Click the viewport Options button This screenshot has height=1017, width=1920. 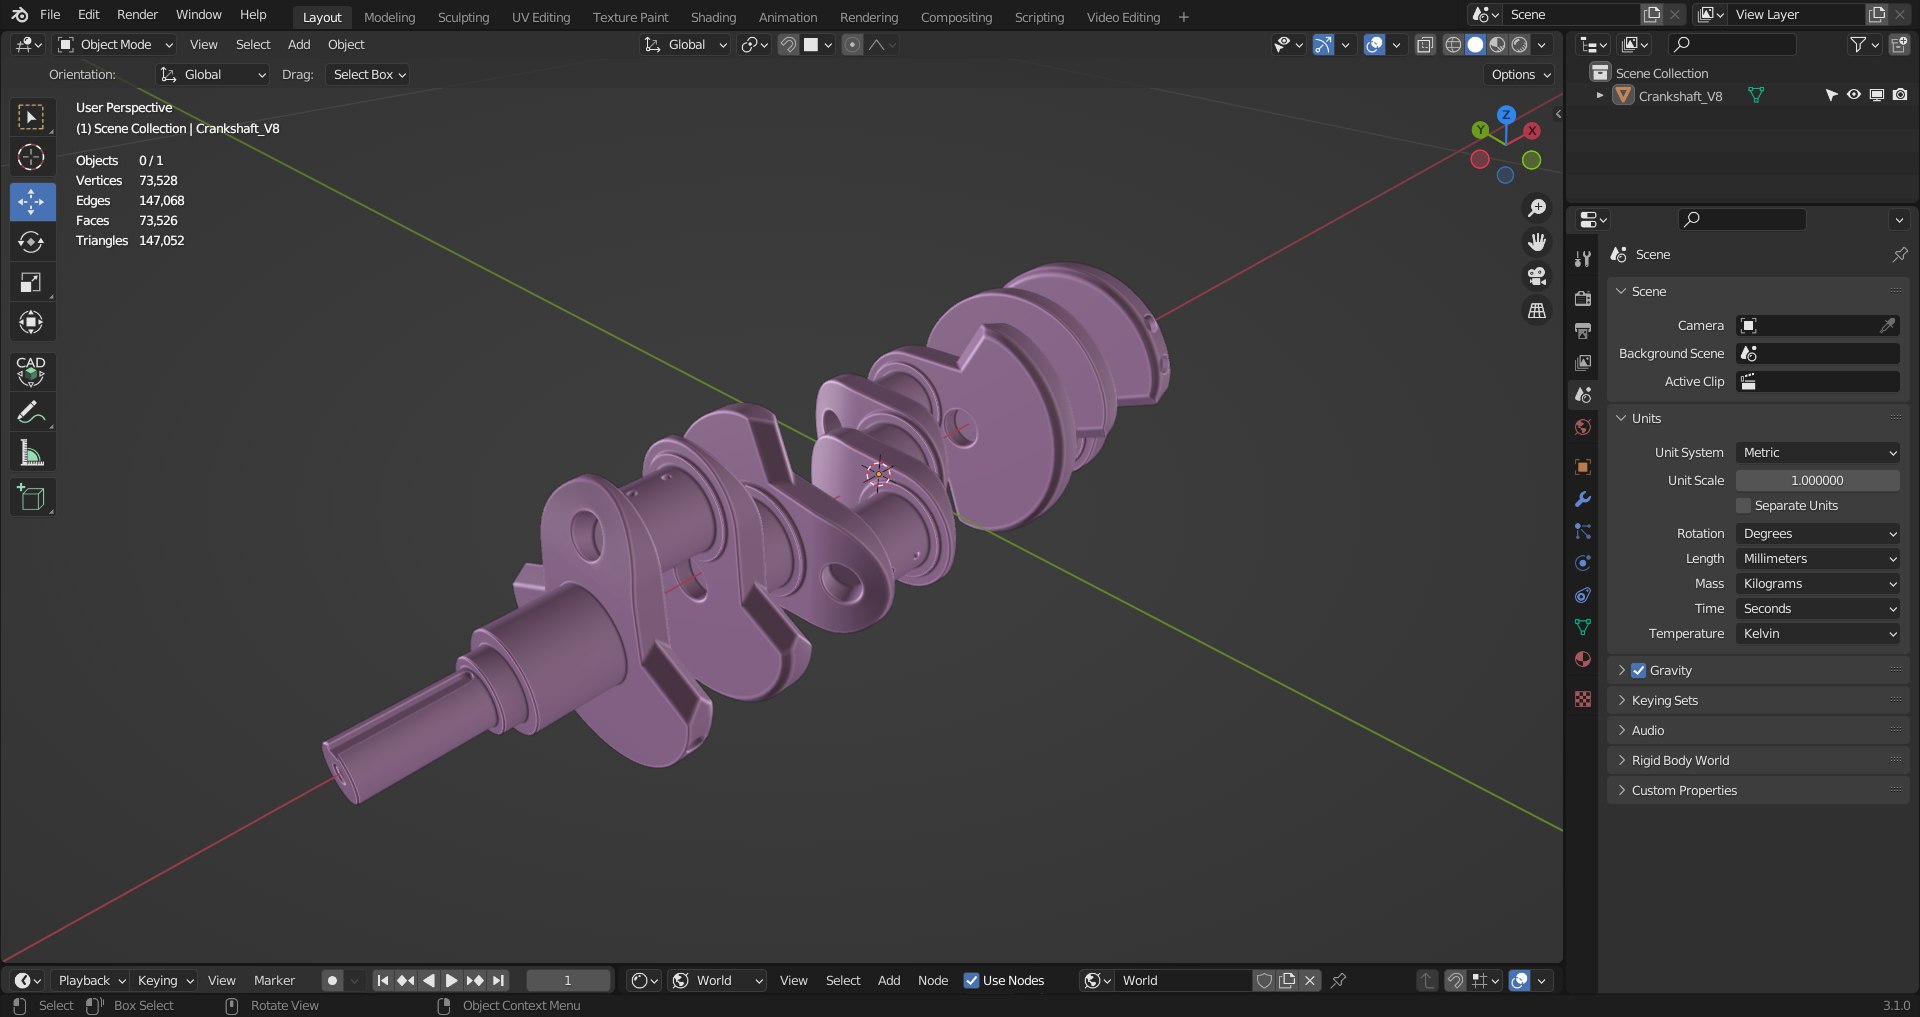[x=1520, y=75]
